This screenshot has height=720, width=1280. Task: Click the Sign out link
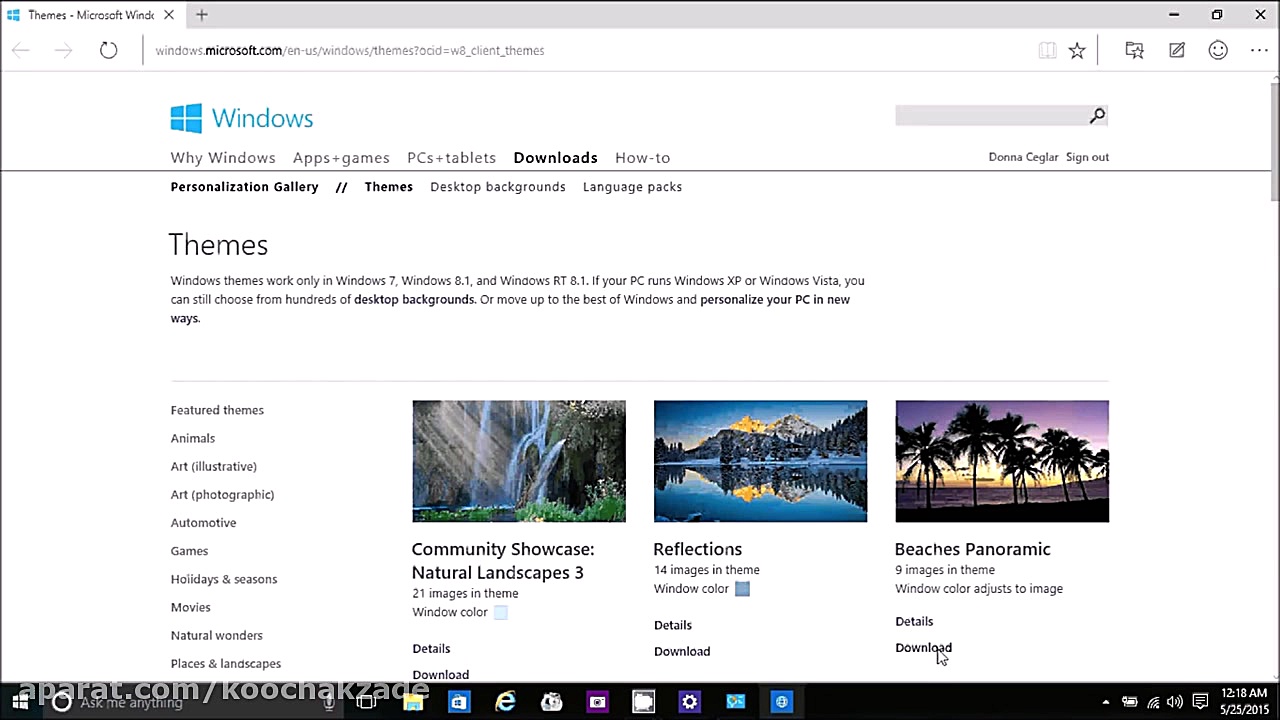pos(1087,157)
